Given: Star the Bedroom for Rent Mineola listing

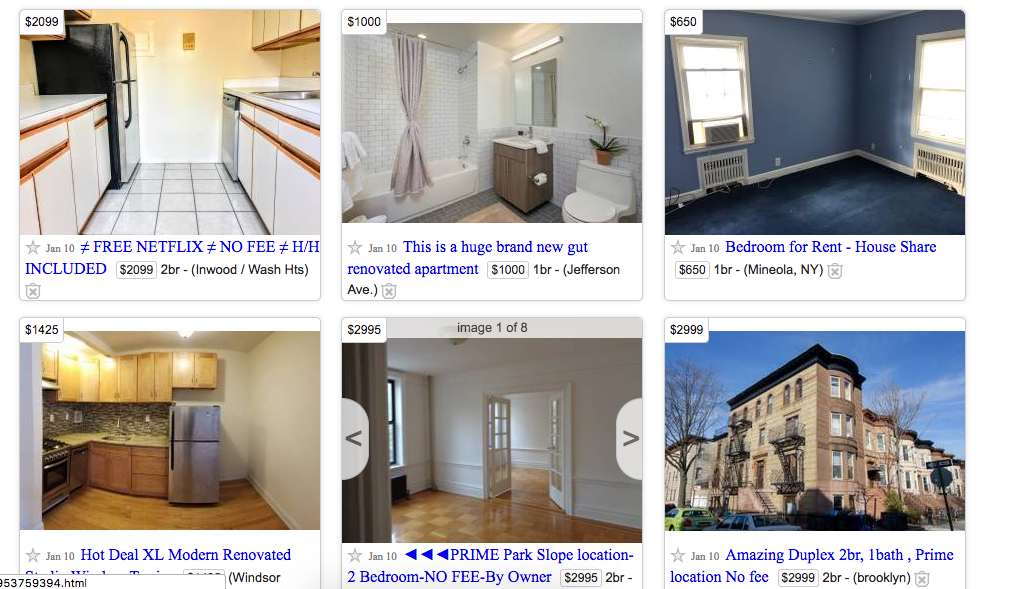Looking at the screenshot, I should [678, 247].
